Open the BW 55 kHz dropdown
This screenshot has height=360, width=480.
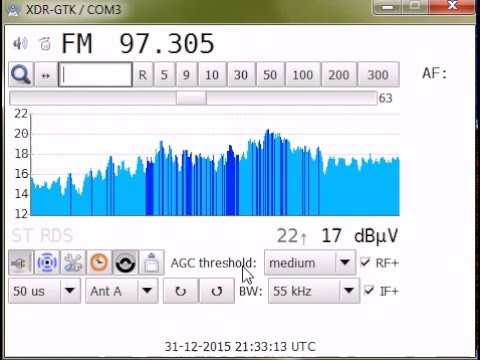(x=314, y=291)
